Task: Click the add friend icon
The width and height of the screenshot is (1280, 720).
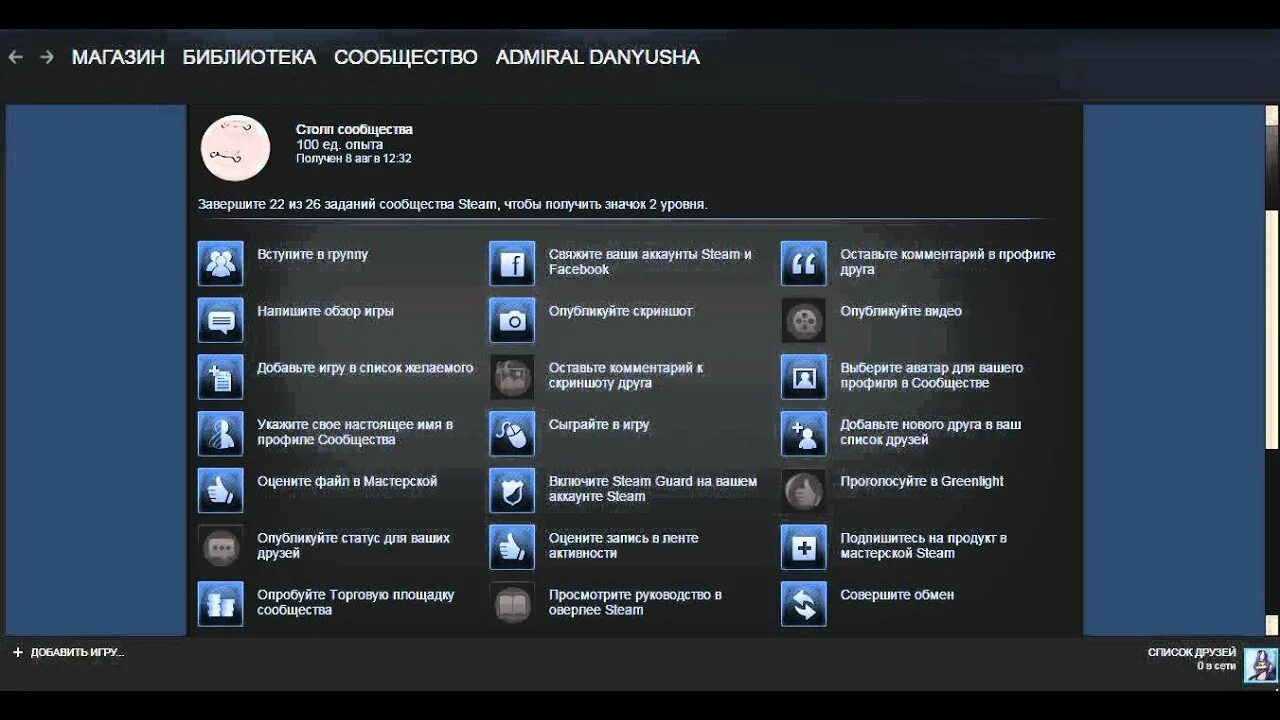Action: (x=804, y=434)
